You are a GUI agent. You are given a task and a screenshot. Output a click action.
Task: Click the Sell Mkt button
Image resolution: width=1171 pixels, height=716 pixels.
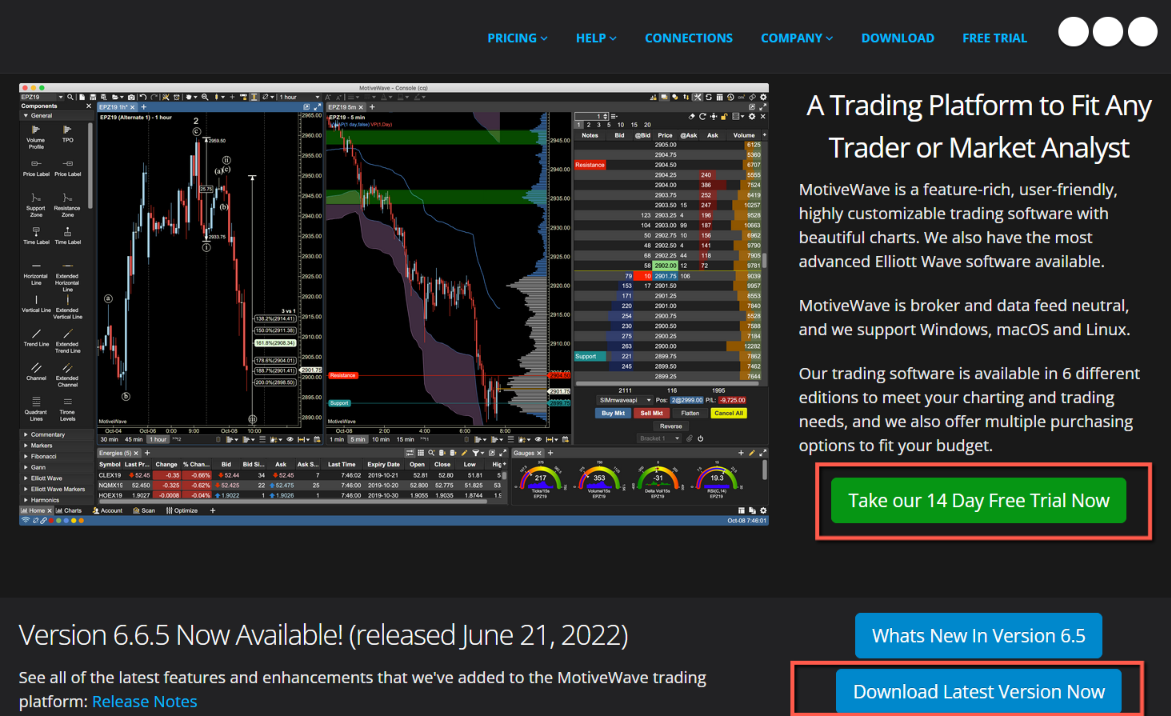[651, 414]
